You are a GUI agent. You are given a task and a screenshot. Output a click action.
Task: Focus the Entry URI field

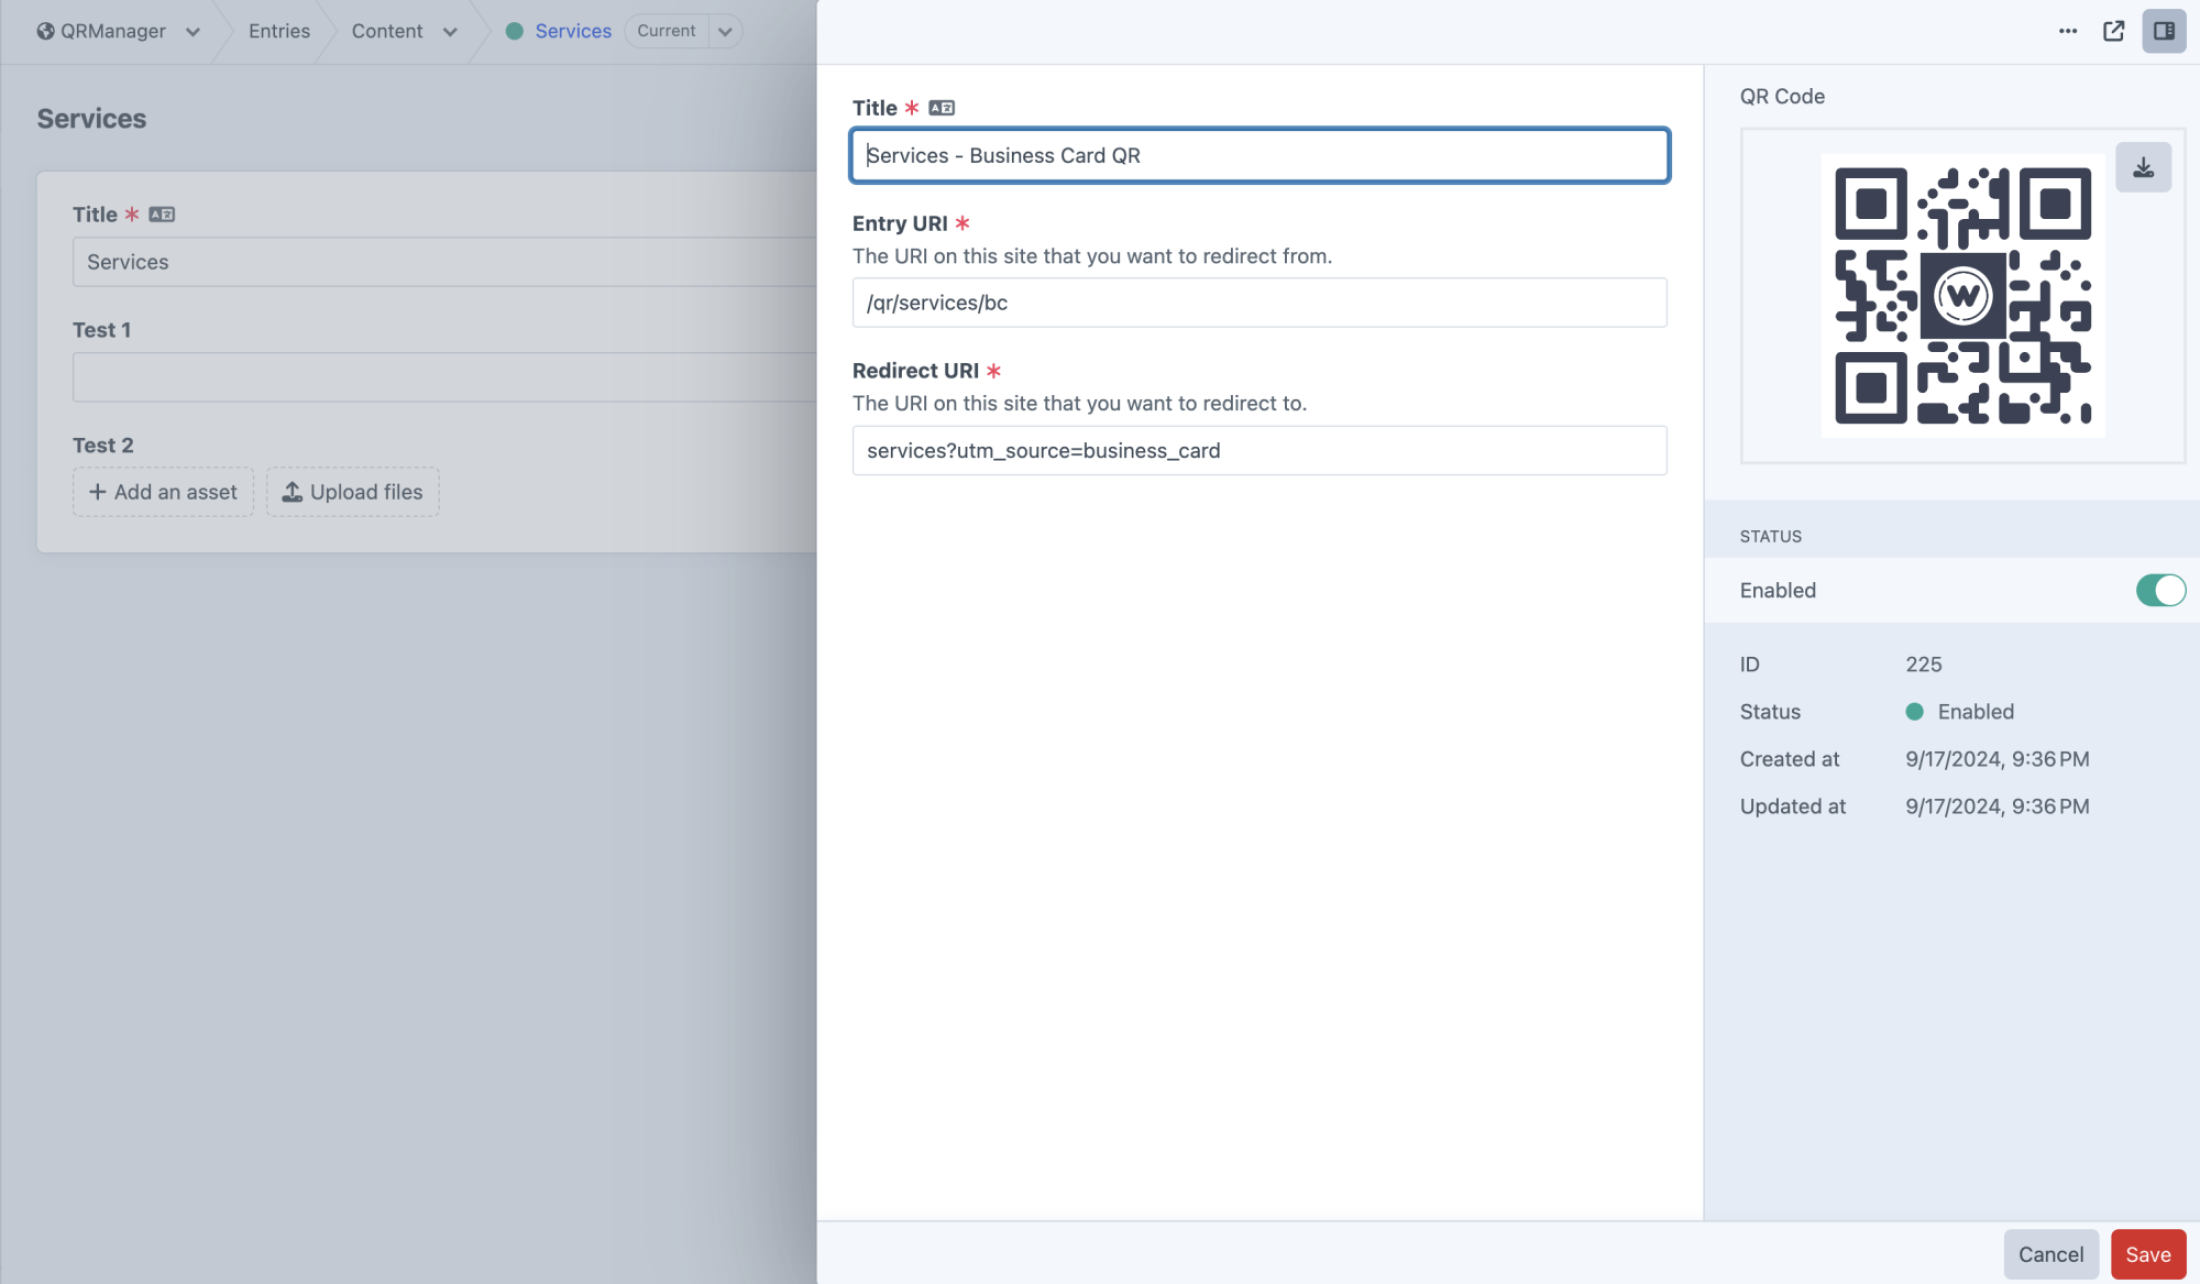[x=1259, y=303]
